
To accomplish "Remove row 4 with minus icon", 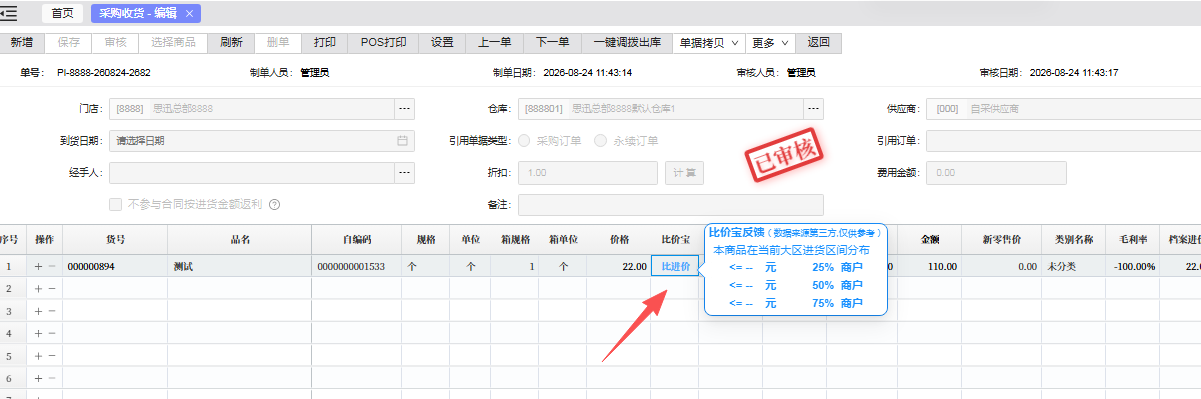I will click(x=52, y=333).
